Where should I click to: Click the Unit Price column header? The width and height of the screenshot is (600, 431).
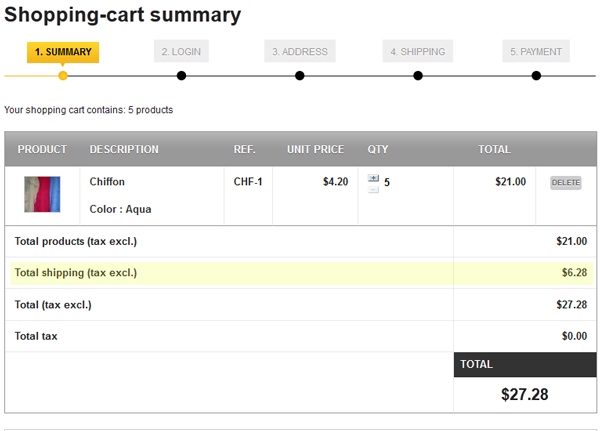(x=315, y=150)
